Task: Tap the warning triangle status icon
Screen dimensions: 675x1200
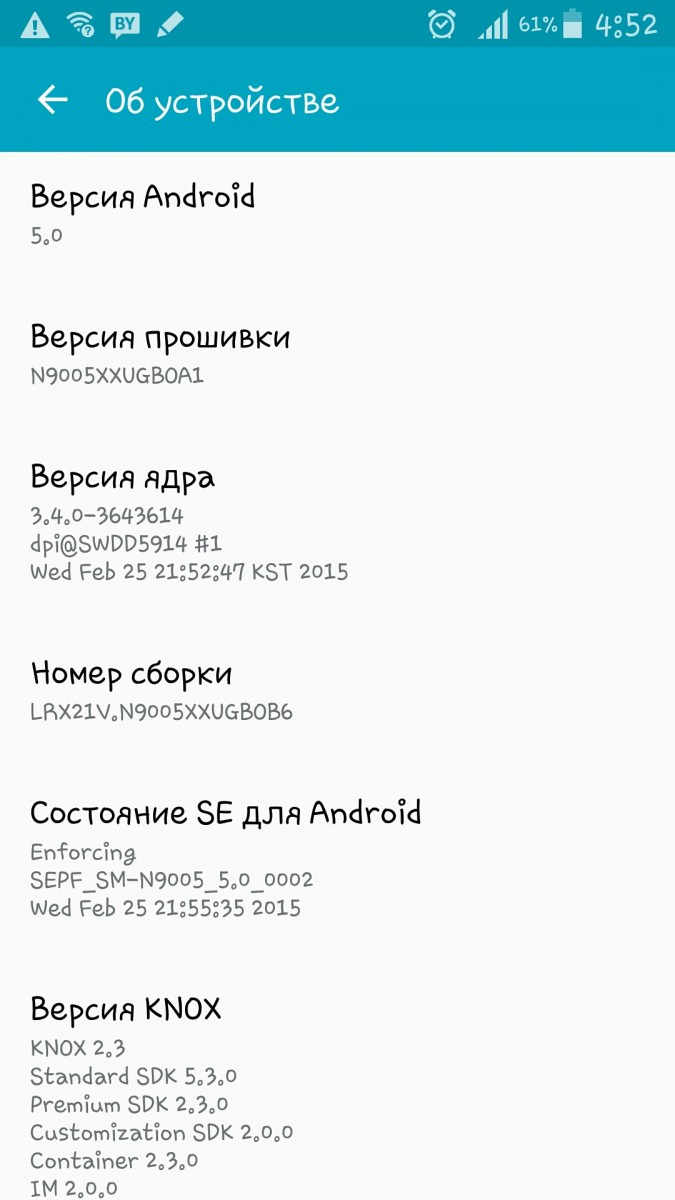Action: point(35,23)
